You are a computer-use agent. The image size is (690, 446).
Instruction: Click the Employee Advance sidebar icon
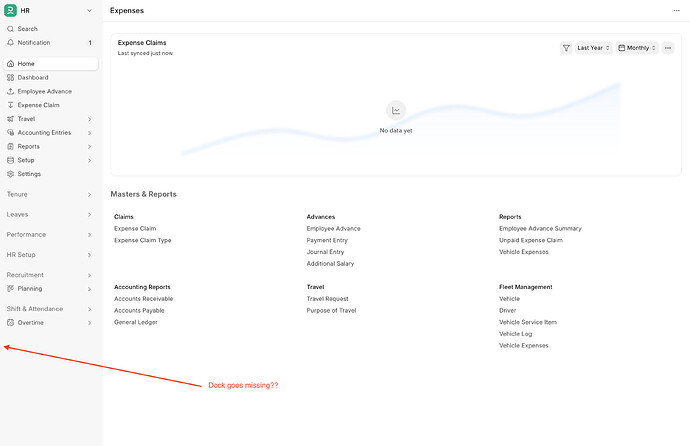[11, 91]
